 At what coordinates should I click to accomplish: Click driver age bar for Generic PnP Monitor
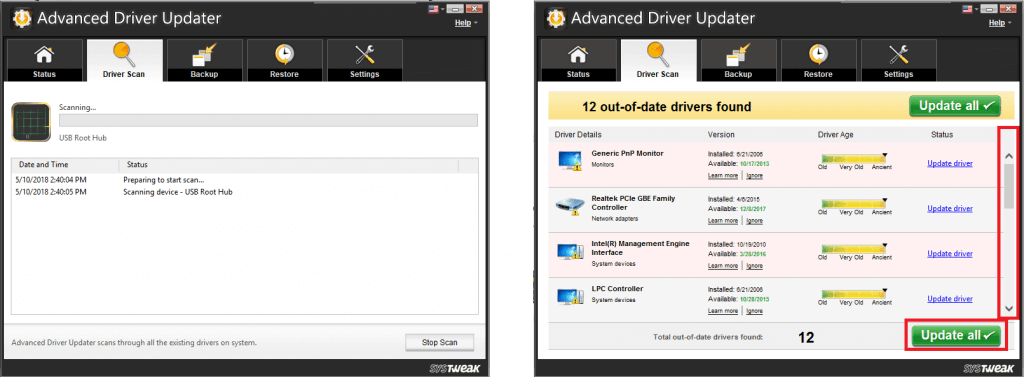pos(854,159)
